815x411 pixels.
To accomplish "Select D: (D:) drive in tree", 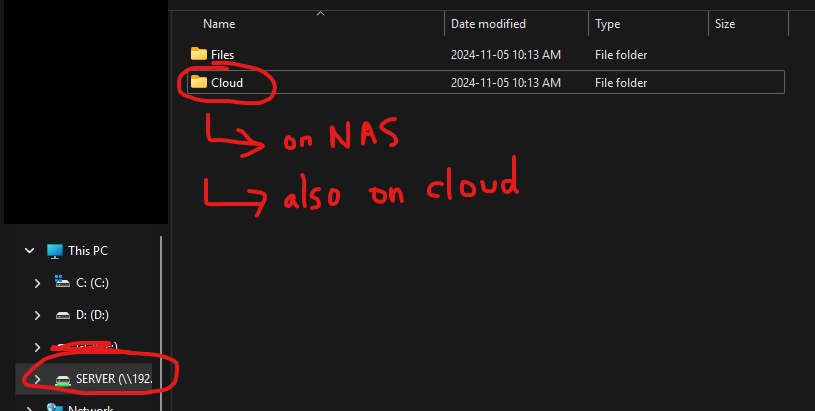I will click(92, 315).
